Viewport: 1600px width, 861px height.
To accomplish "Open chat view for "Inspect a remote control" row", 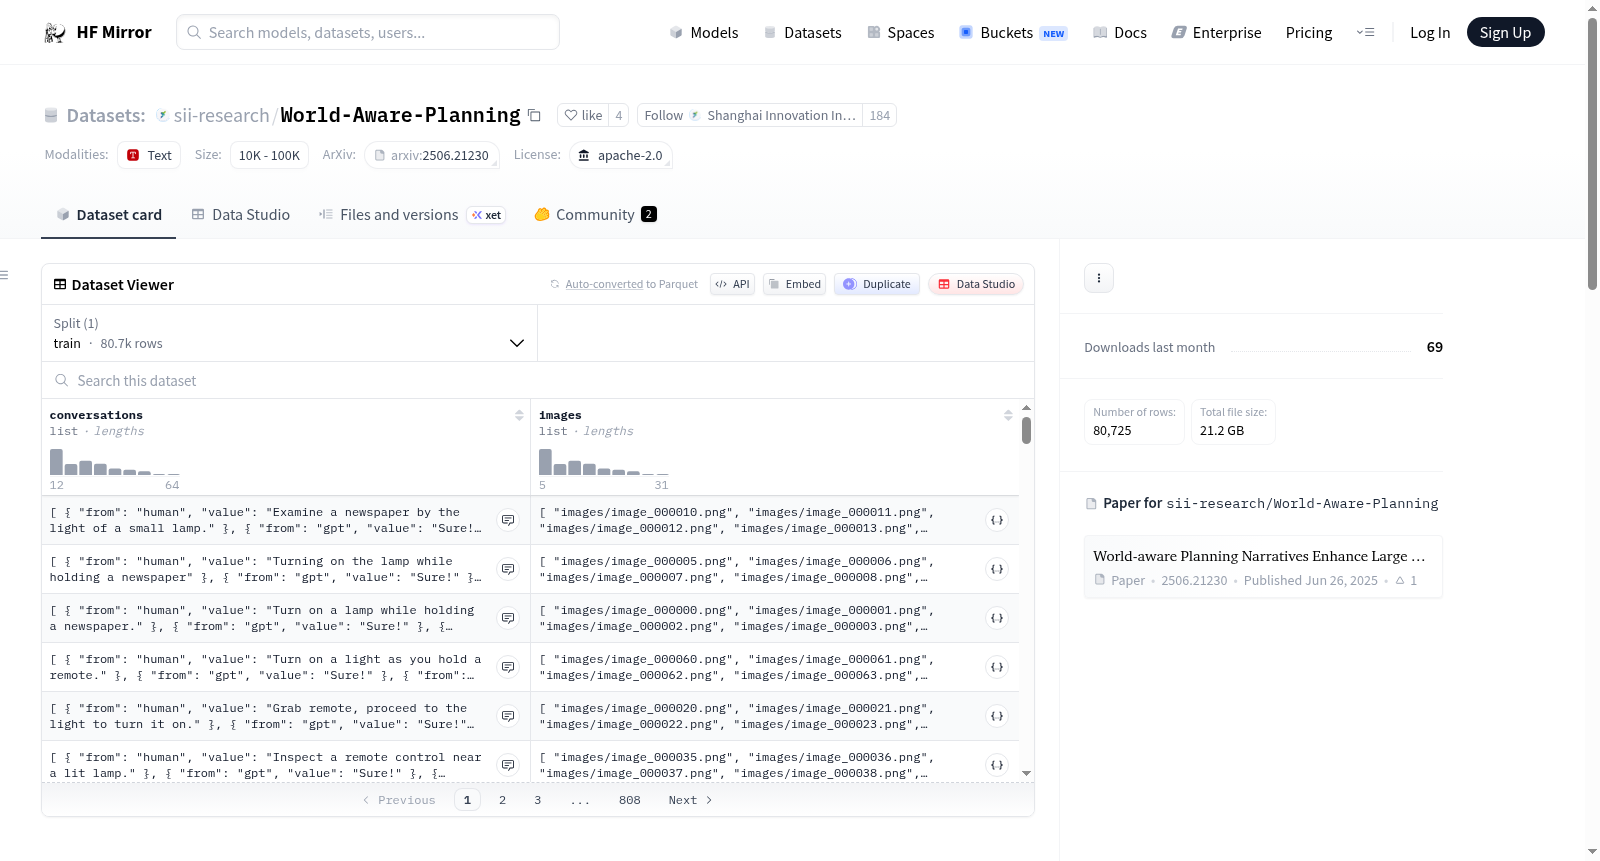I will [x=508, y=765].
